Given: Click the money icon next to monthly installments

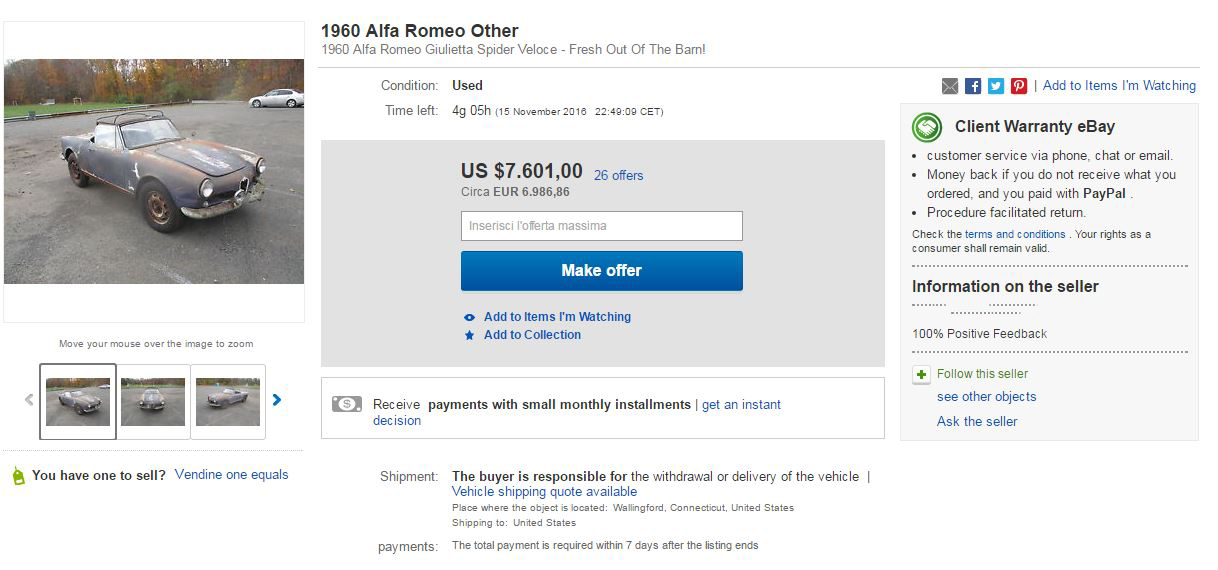Looking at the screenshot, I should [x=347, y=405].
